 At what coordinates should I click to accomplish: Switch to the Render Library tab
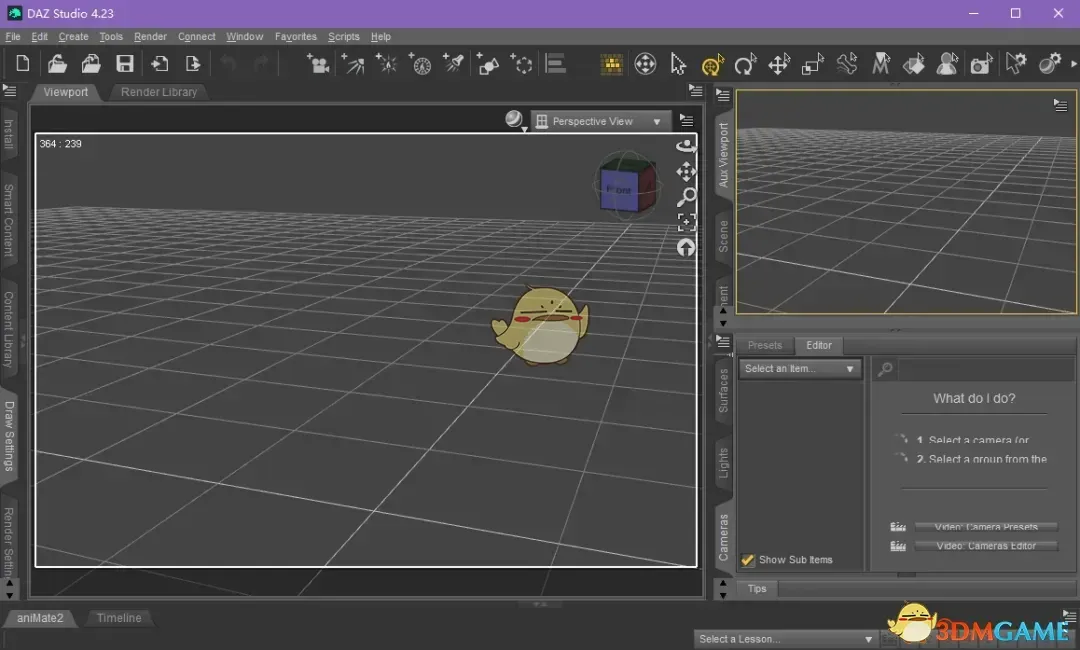point(159,92)
